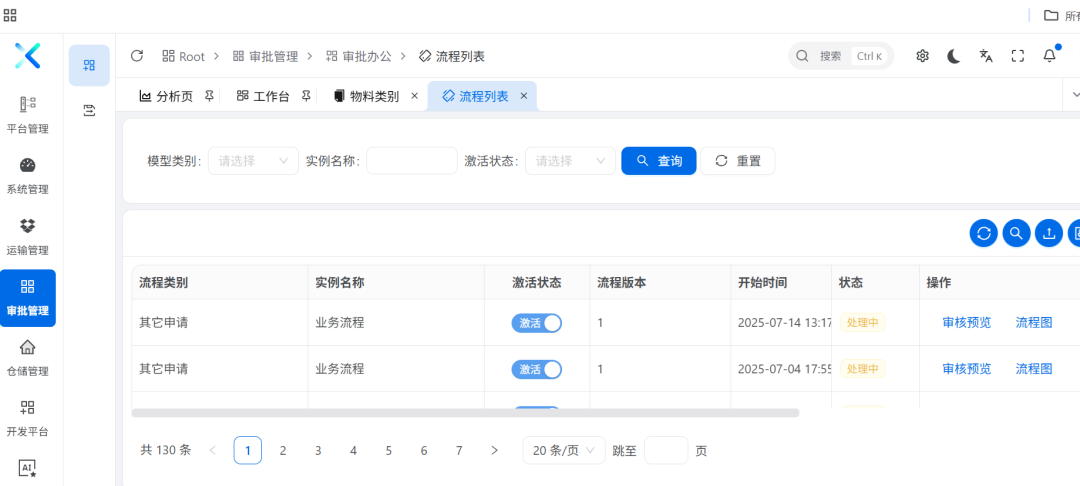Viewport: 1080px width, 486px height.
Task: Click the circular refresh table button
Action: [x=984, y=233]
